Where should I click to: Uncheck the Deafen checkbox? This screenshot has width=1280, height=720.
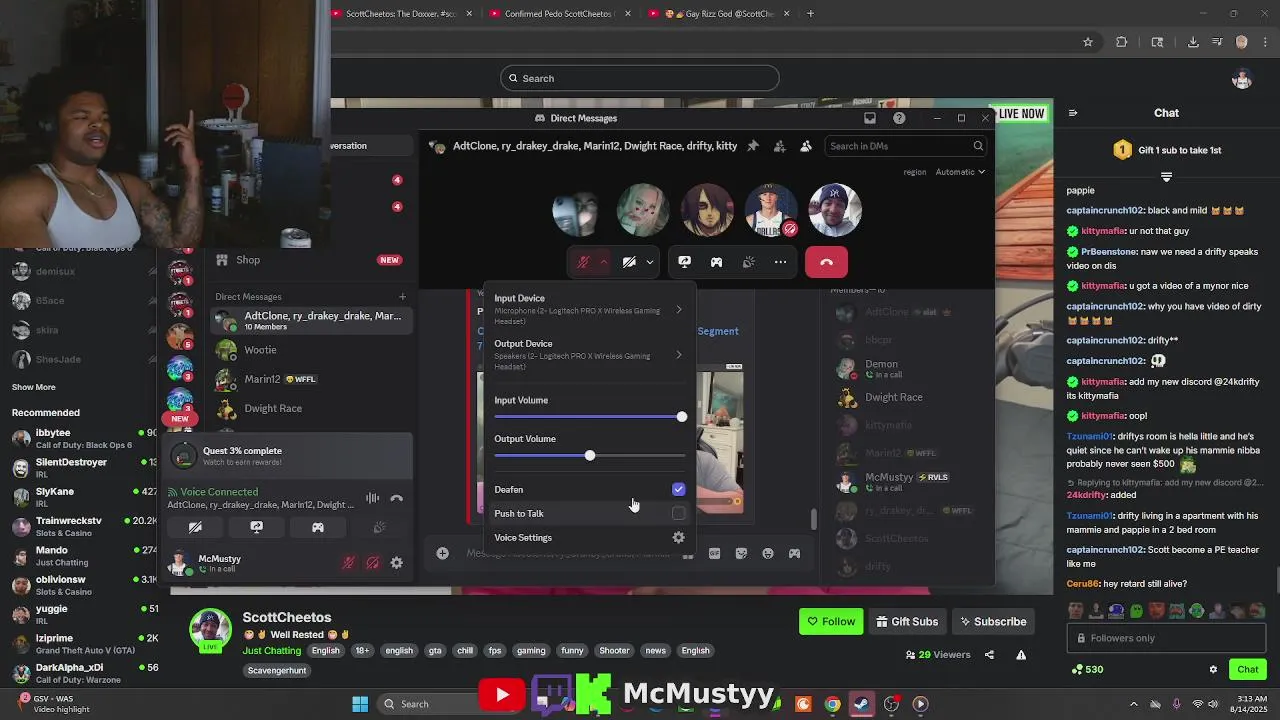[679, 489]
